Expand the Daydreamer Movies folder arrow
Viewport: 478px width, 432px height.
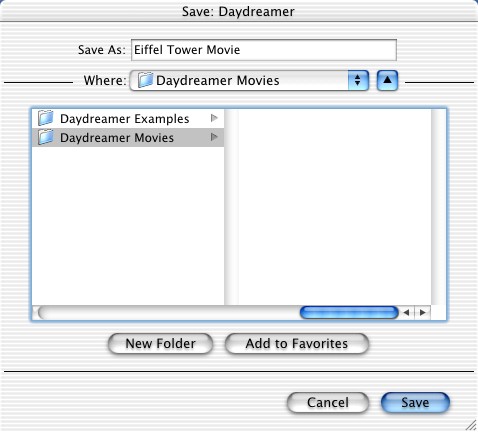click(x=214, y=137)
